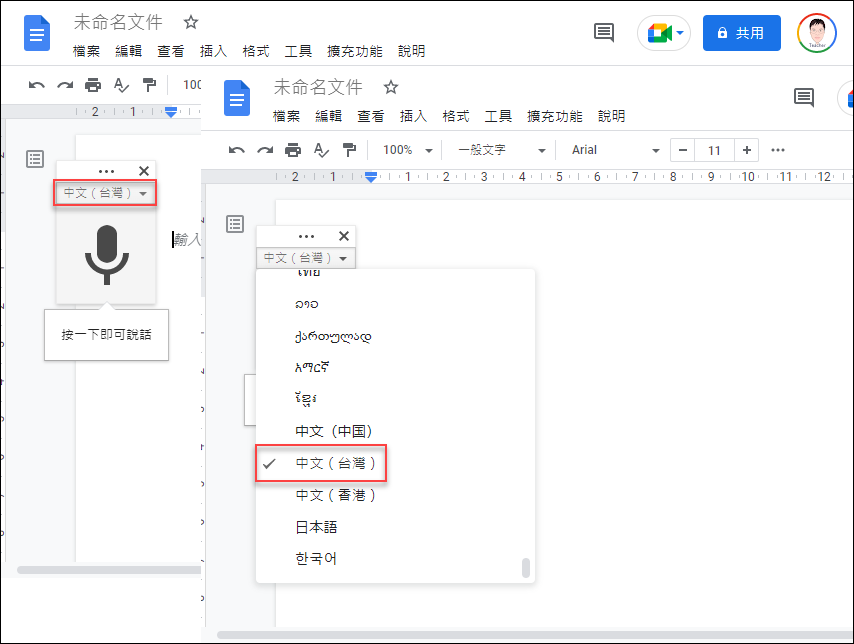This screenshot has width=854, height=644.
Task: Open the 一般文字 paragraph style dropdown
Action: coord(501,150)
